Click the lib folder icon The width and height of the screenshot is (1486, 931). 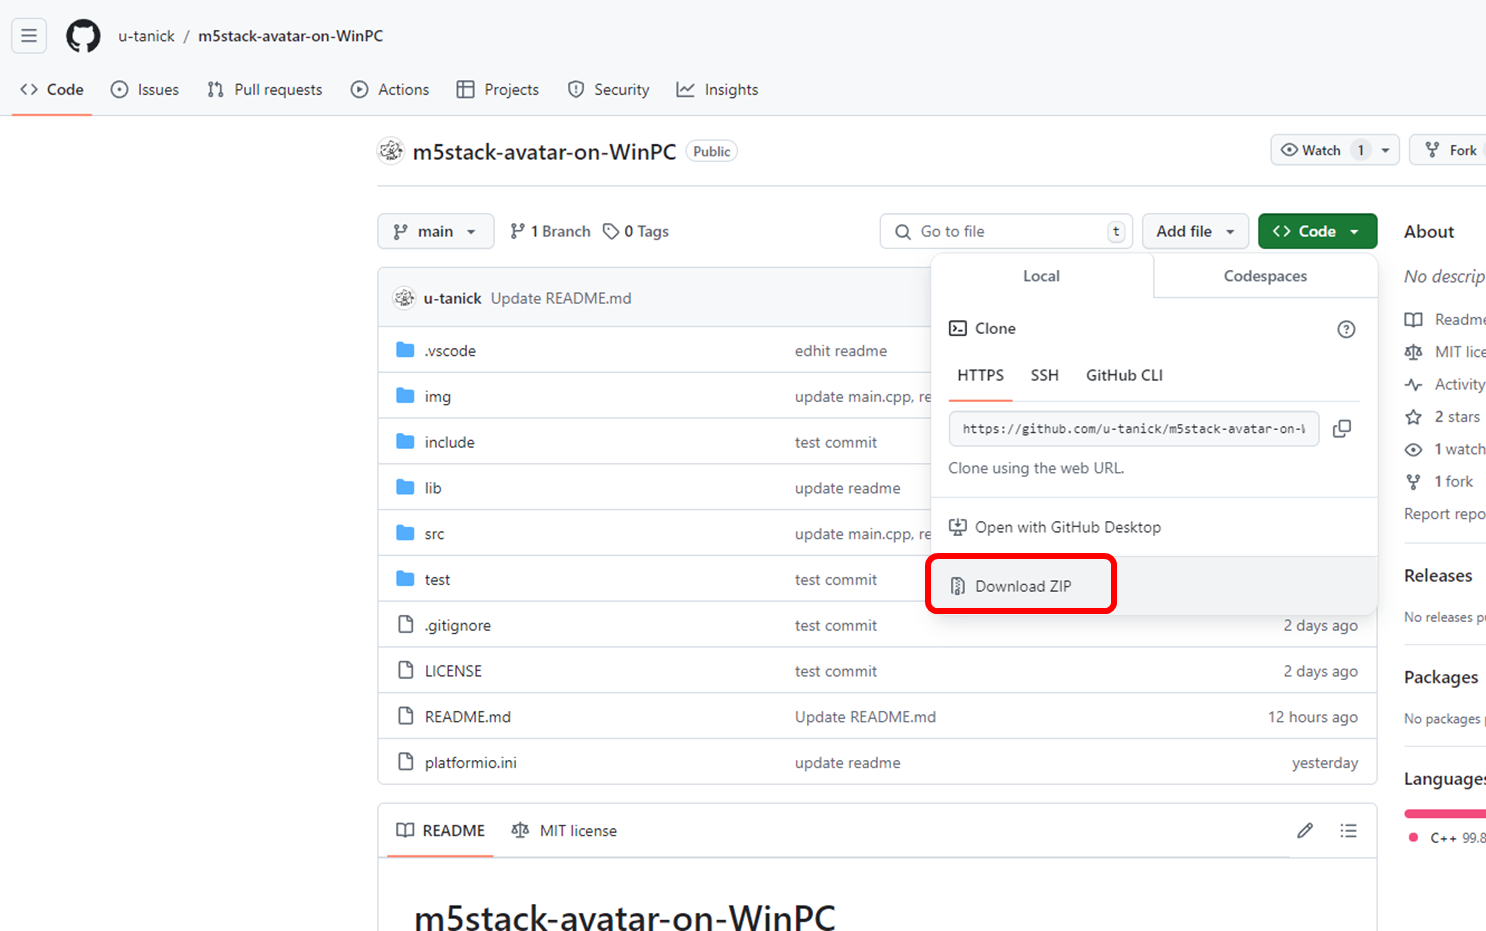coord(405,487)
